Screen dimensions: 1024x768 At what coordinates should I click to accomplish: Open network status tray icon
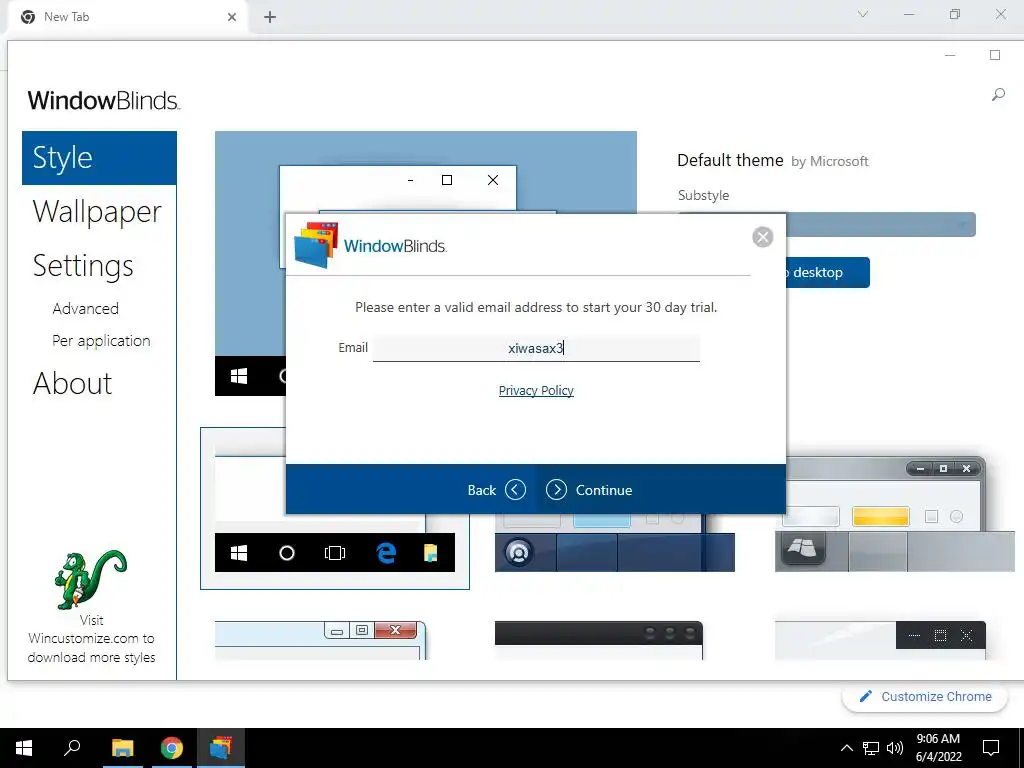click(871, 748)
